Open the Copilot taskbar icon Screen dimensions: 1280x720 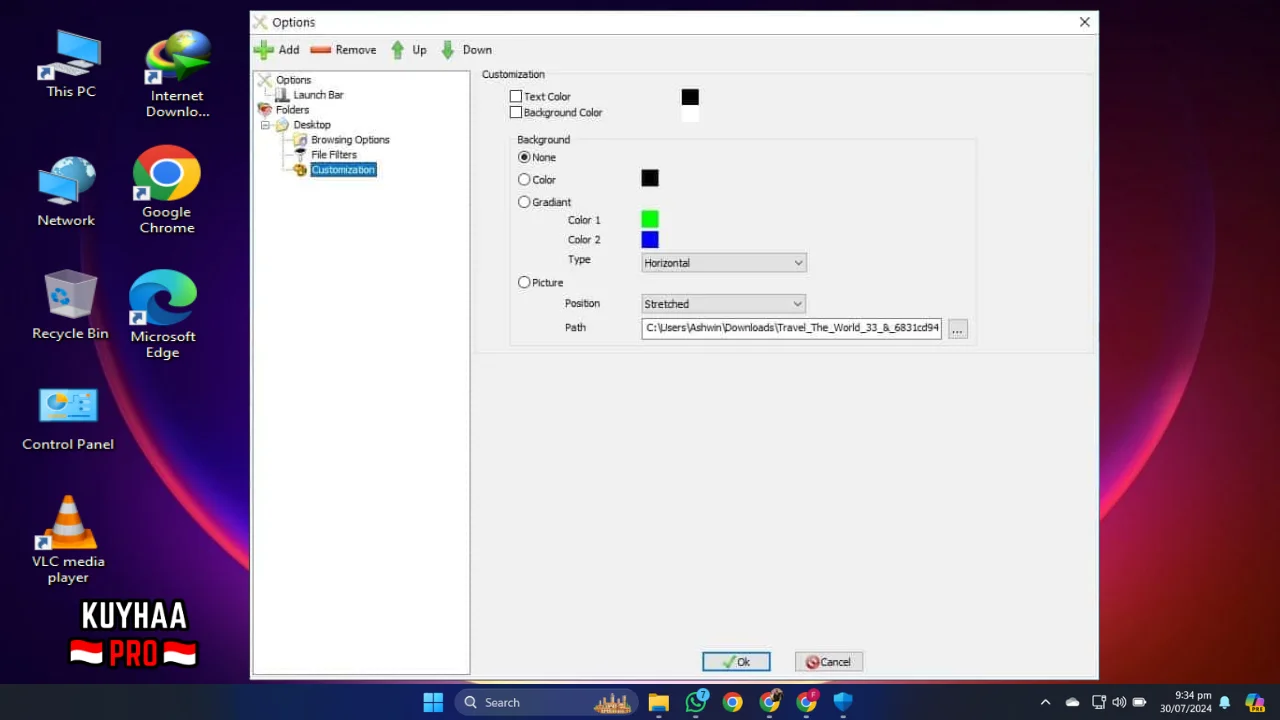(x=1254, y=702)
